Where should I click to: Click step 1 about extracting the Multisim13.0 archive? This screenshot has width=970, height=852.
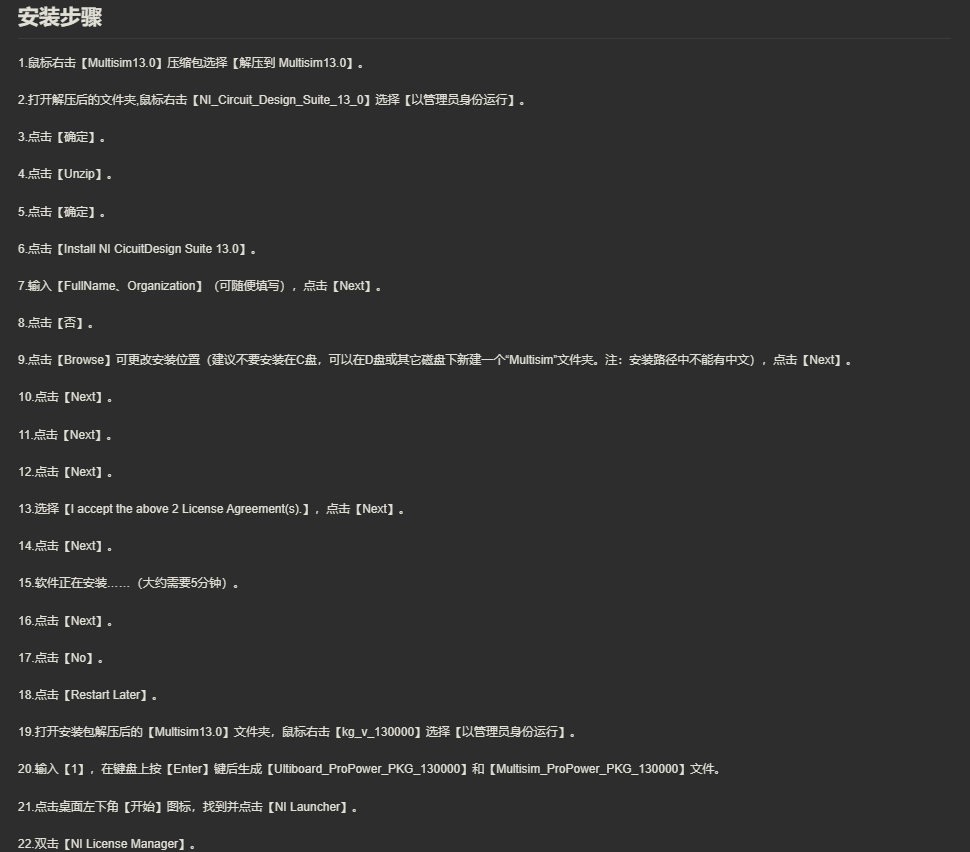click(191, 63)
